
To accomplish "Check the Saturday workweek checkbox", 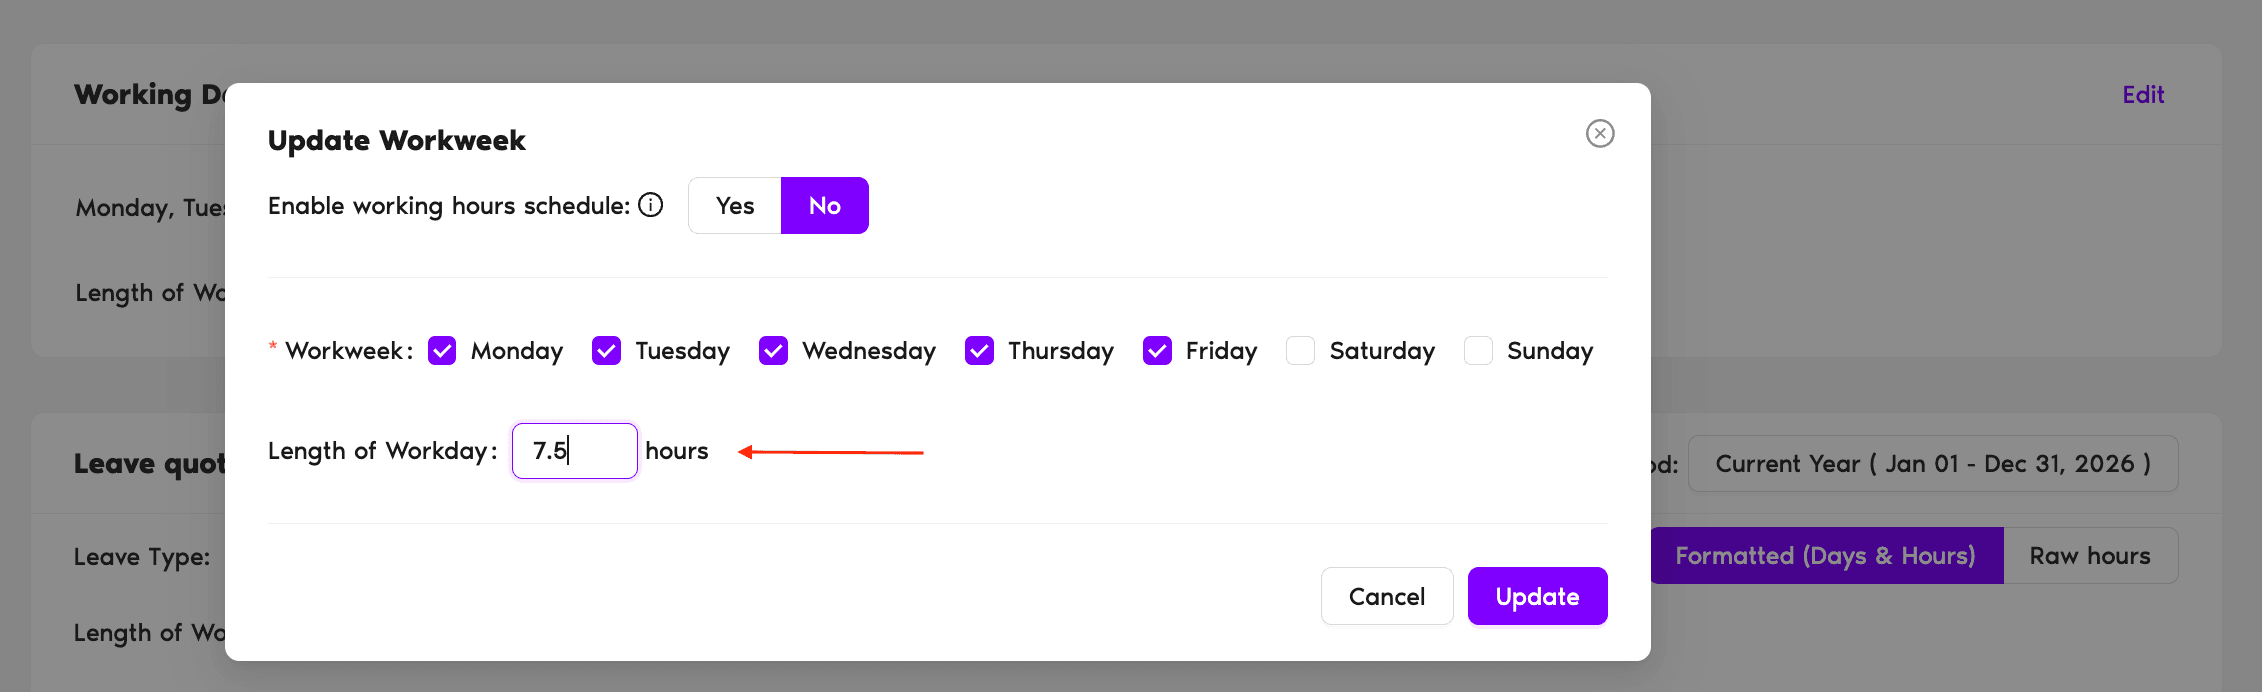I will [x=1300, y=350].
